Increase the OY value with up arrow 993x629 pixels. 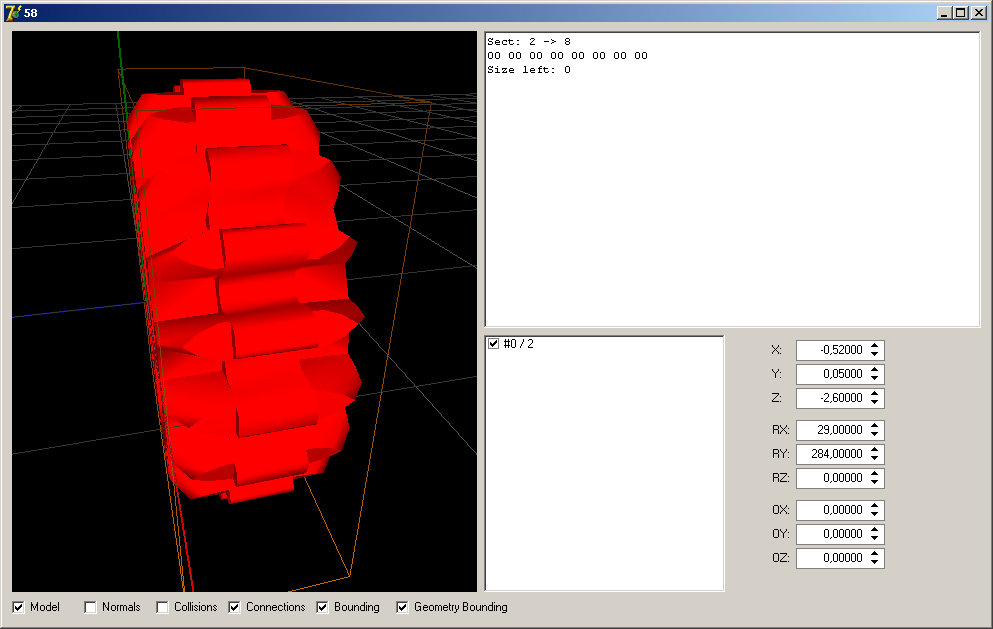click(875, 530)
